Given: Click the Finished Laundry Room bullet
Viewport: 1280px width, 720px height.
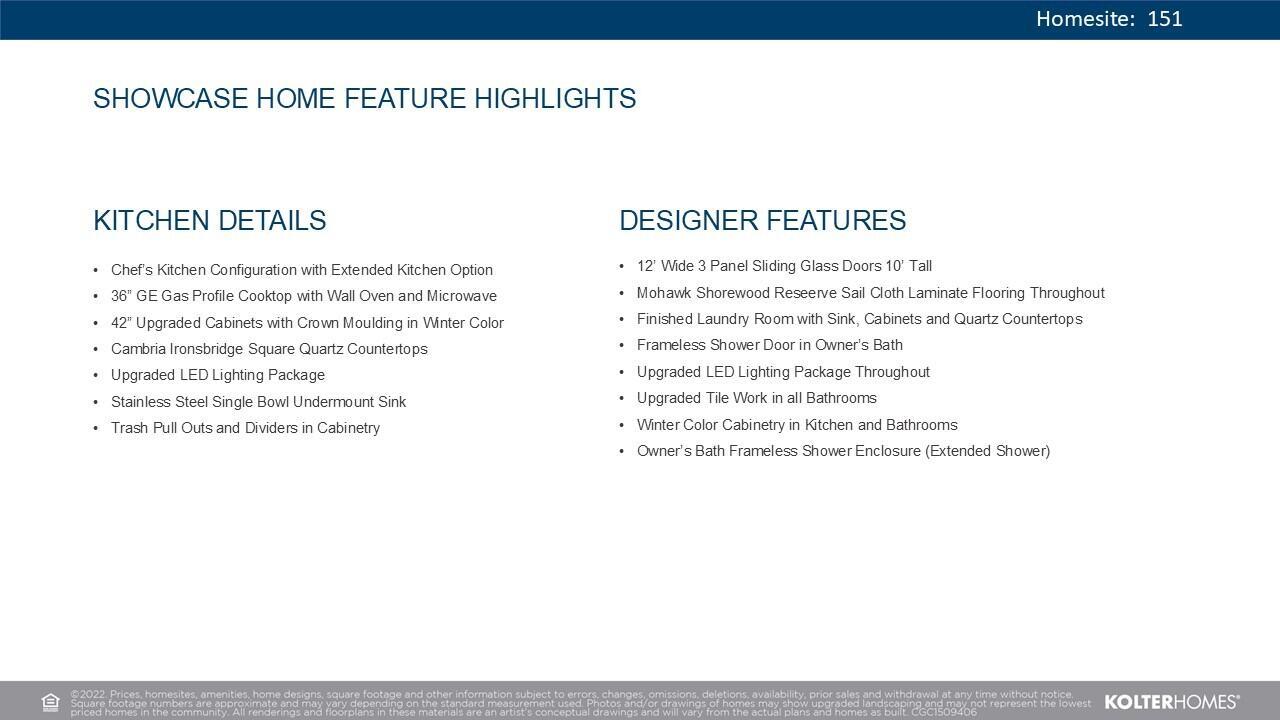Looking at the screenshot, I should point(859,319).
